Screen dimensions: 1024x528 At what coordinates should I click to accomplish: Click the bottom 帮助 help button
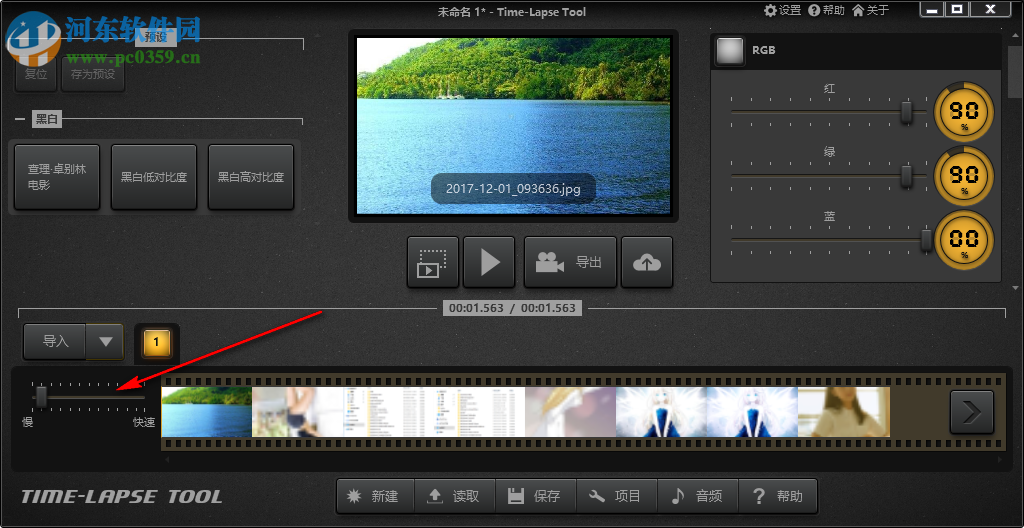[778, 497]
